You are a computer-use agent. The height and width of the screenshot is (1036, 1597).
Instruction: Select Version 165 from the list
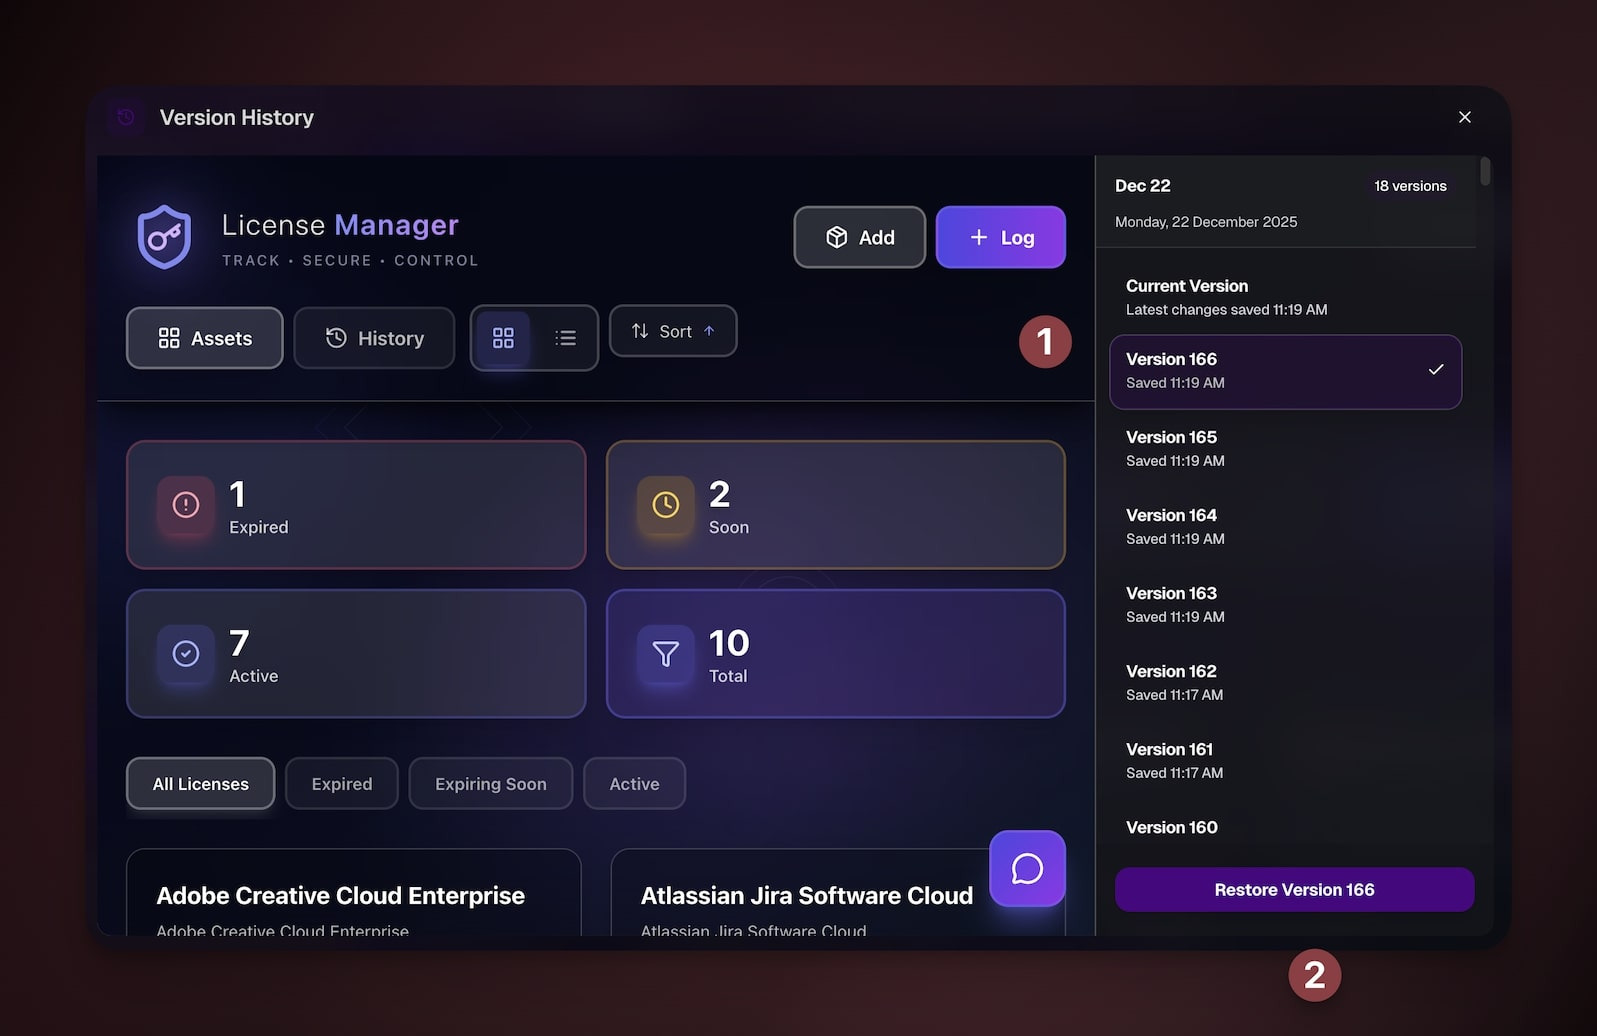1285,448
